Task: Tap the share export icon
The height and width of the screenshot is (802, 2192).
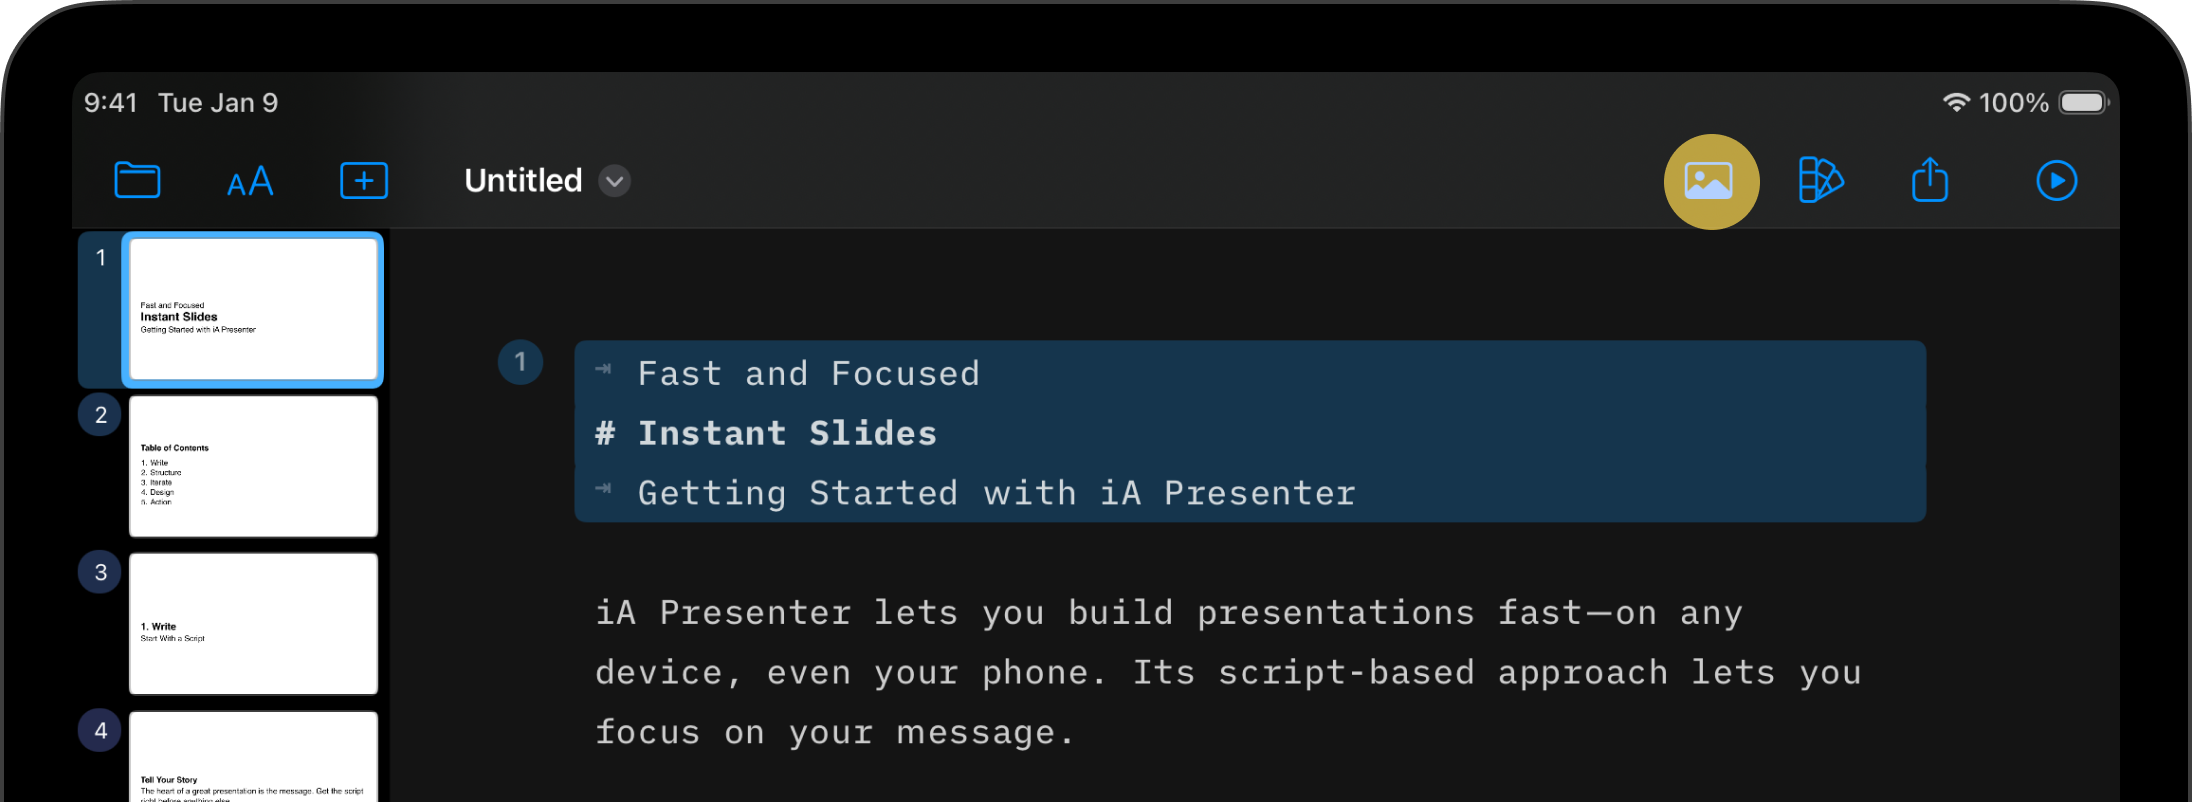Action: pos(1930,181)
